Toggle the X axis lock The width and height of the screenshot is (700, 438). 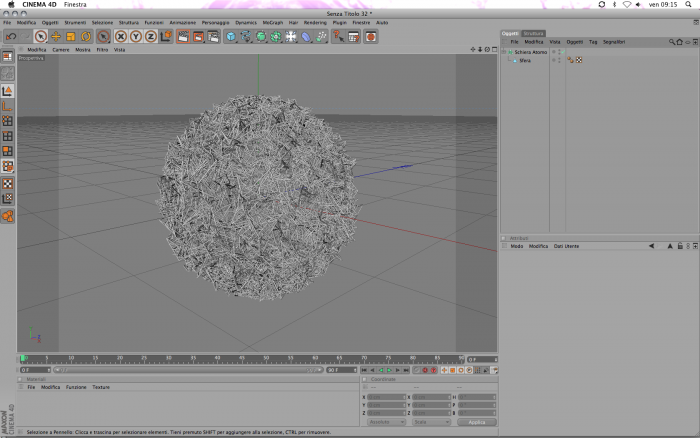tap(121, 37)
